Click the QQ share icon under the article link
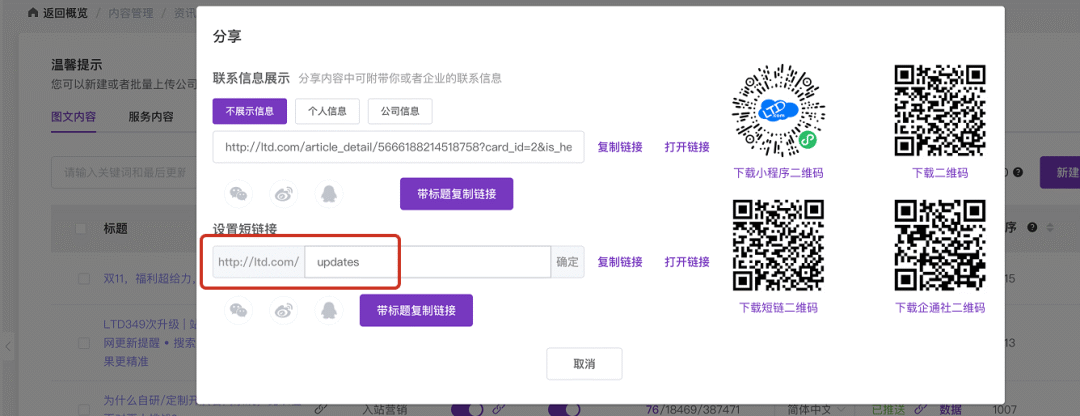The width and height of the screenshot is (1080, 416). [328, 194]
